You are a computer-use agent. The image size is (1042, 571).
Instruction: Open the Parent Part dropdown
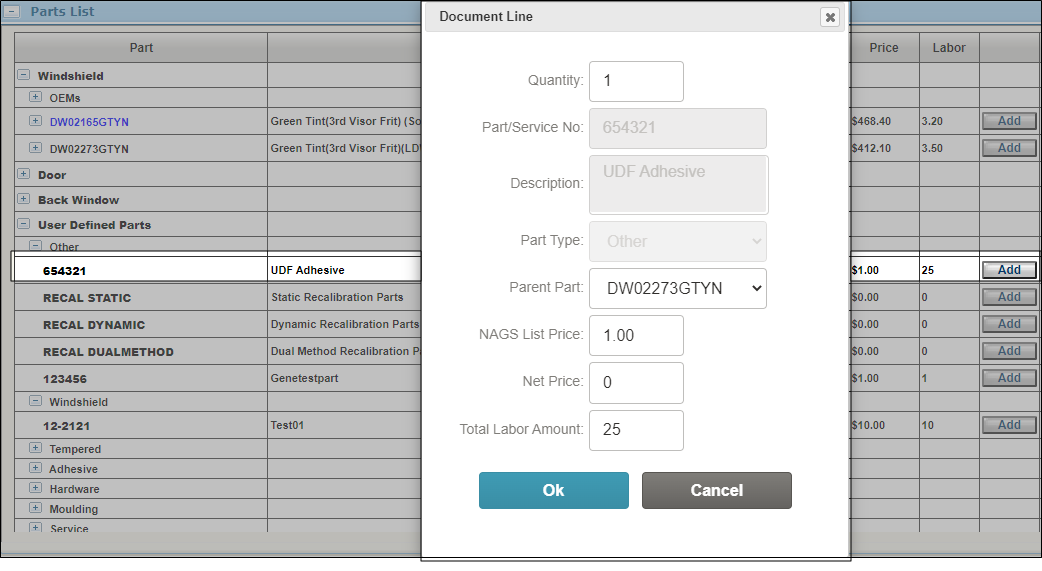678,288
